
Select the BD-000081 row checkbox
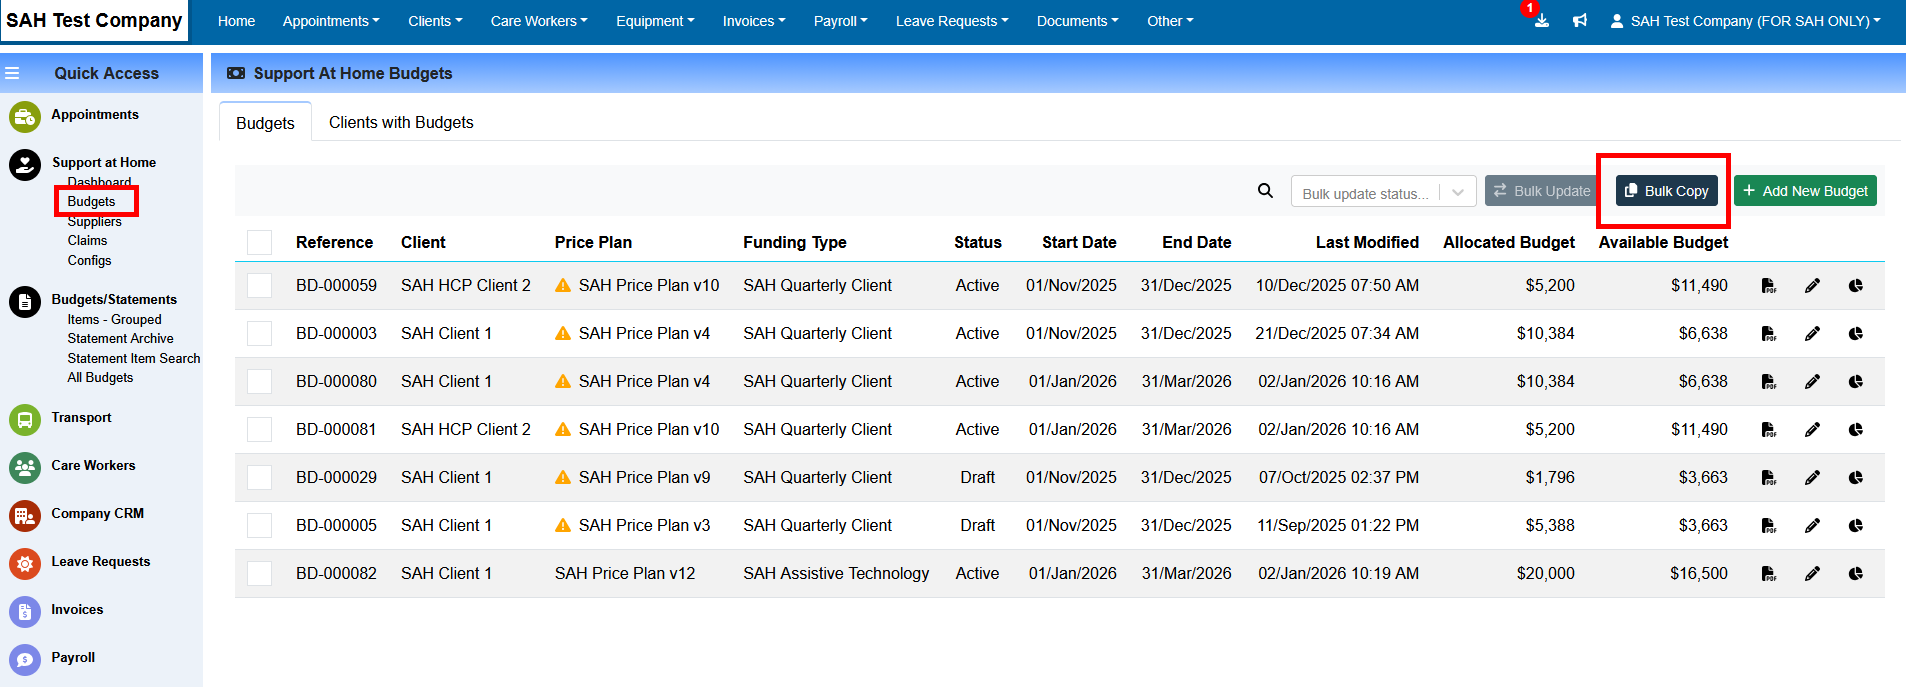(x=260, y=430)
